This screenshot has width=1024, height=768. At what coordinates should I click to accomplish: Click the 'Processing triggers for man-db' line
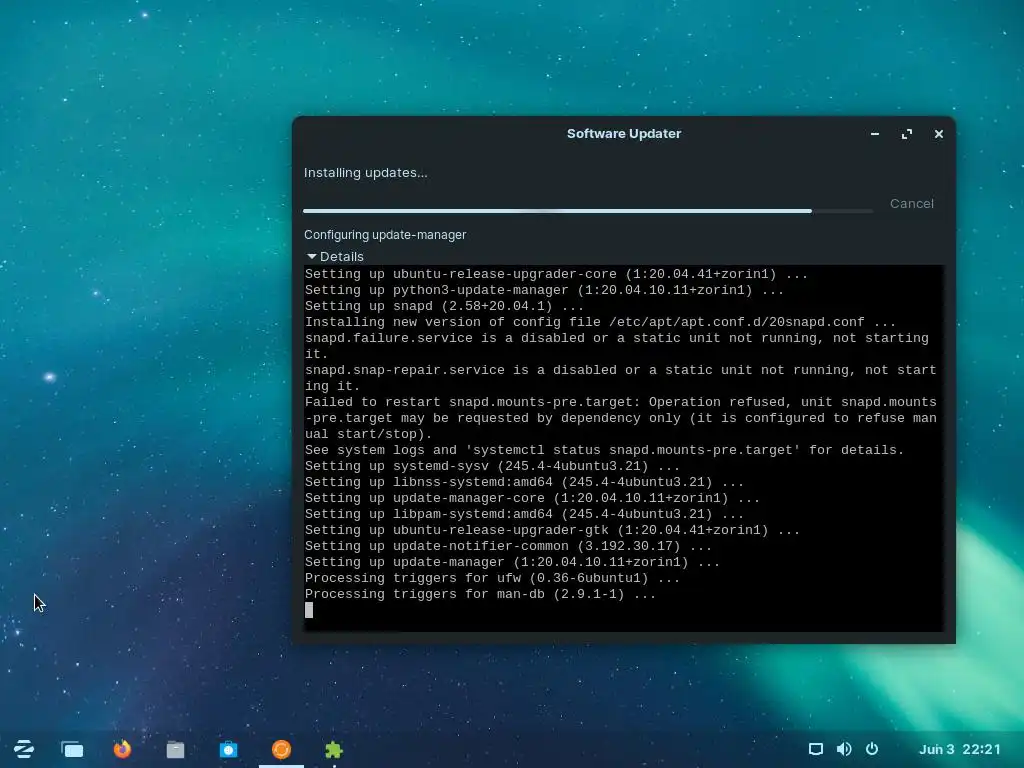(x=480, y=594)
